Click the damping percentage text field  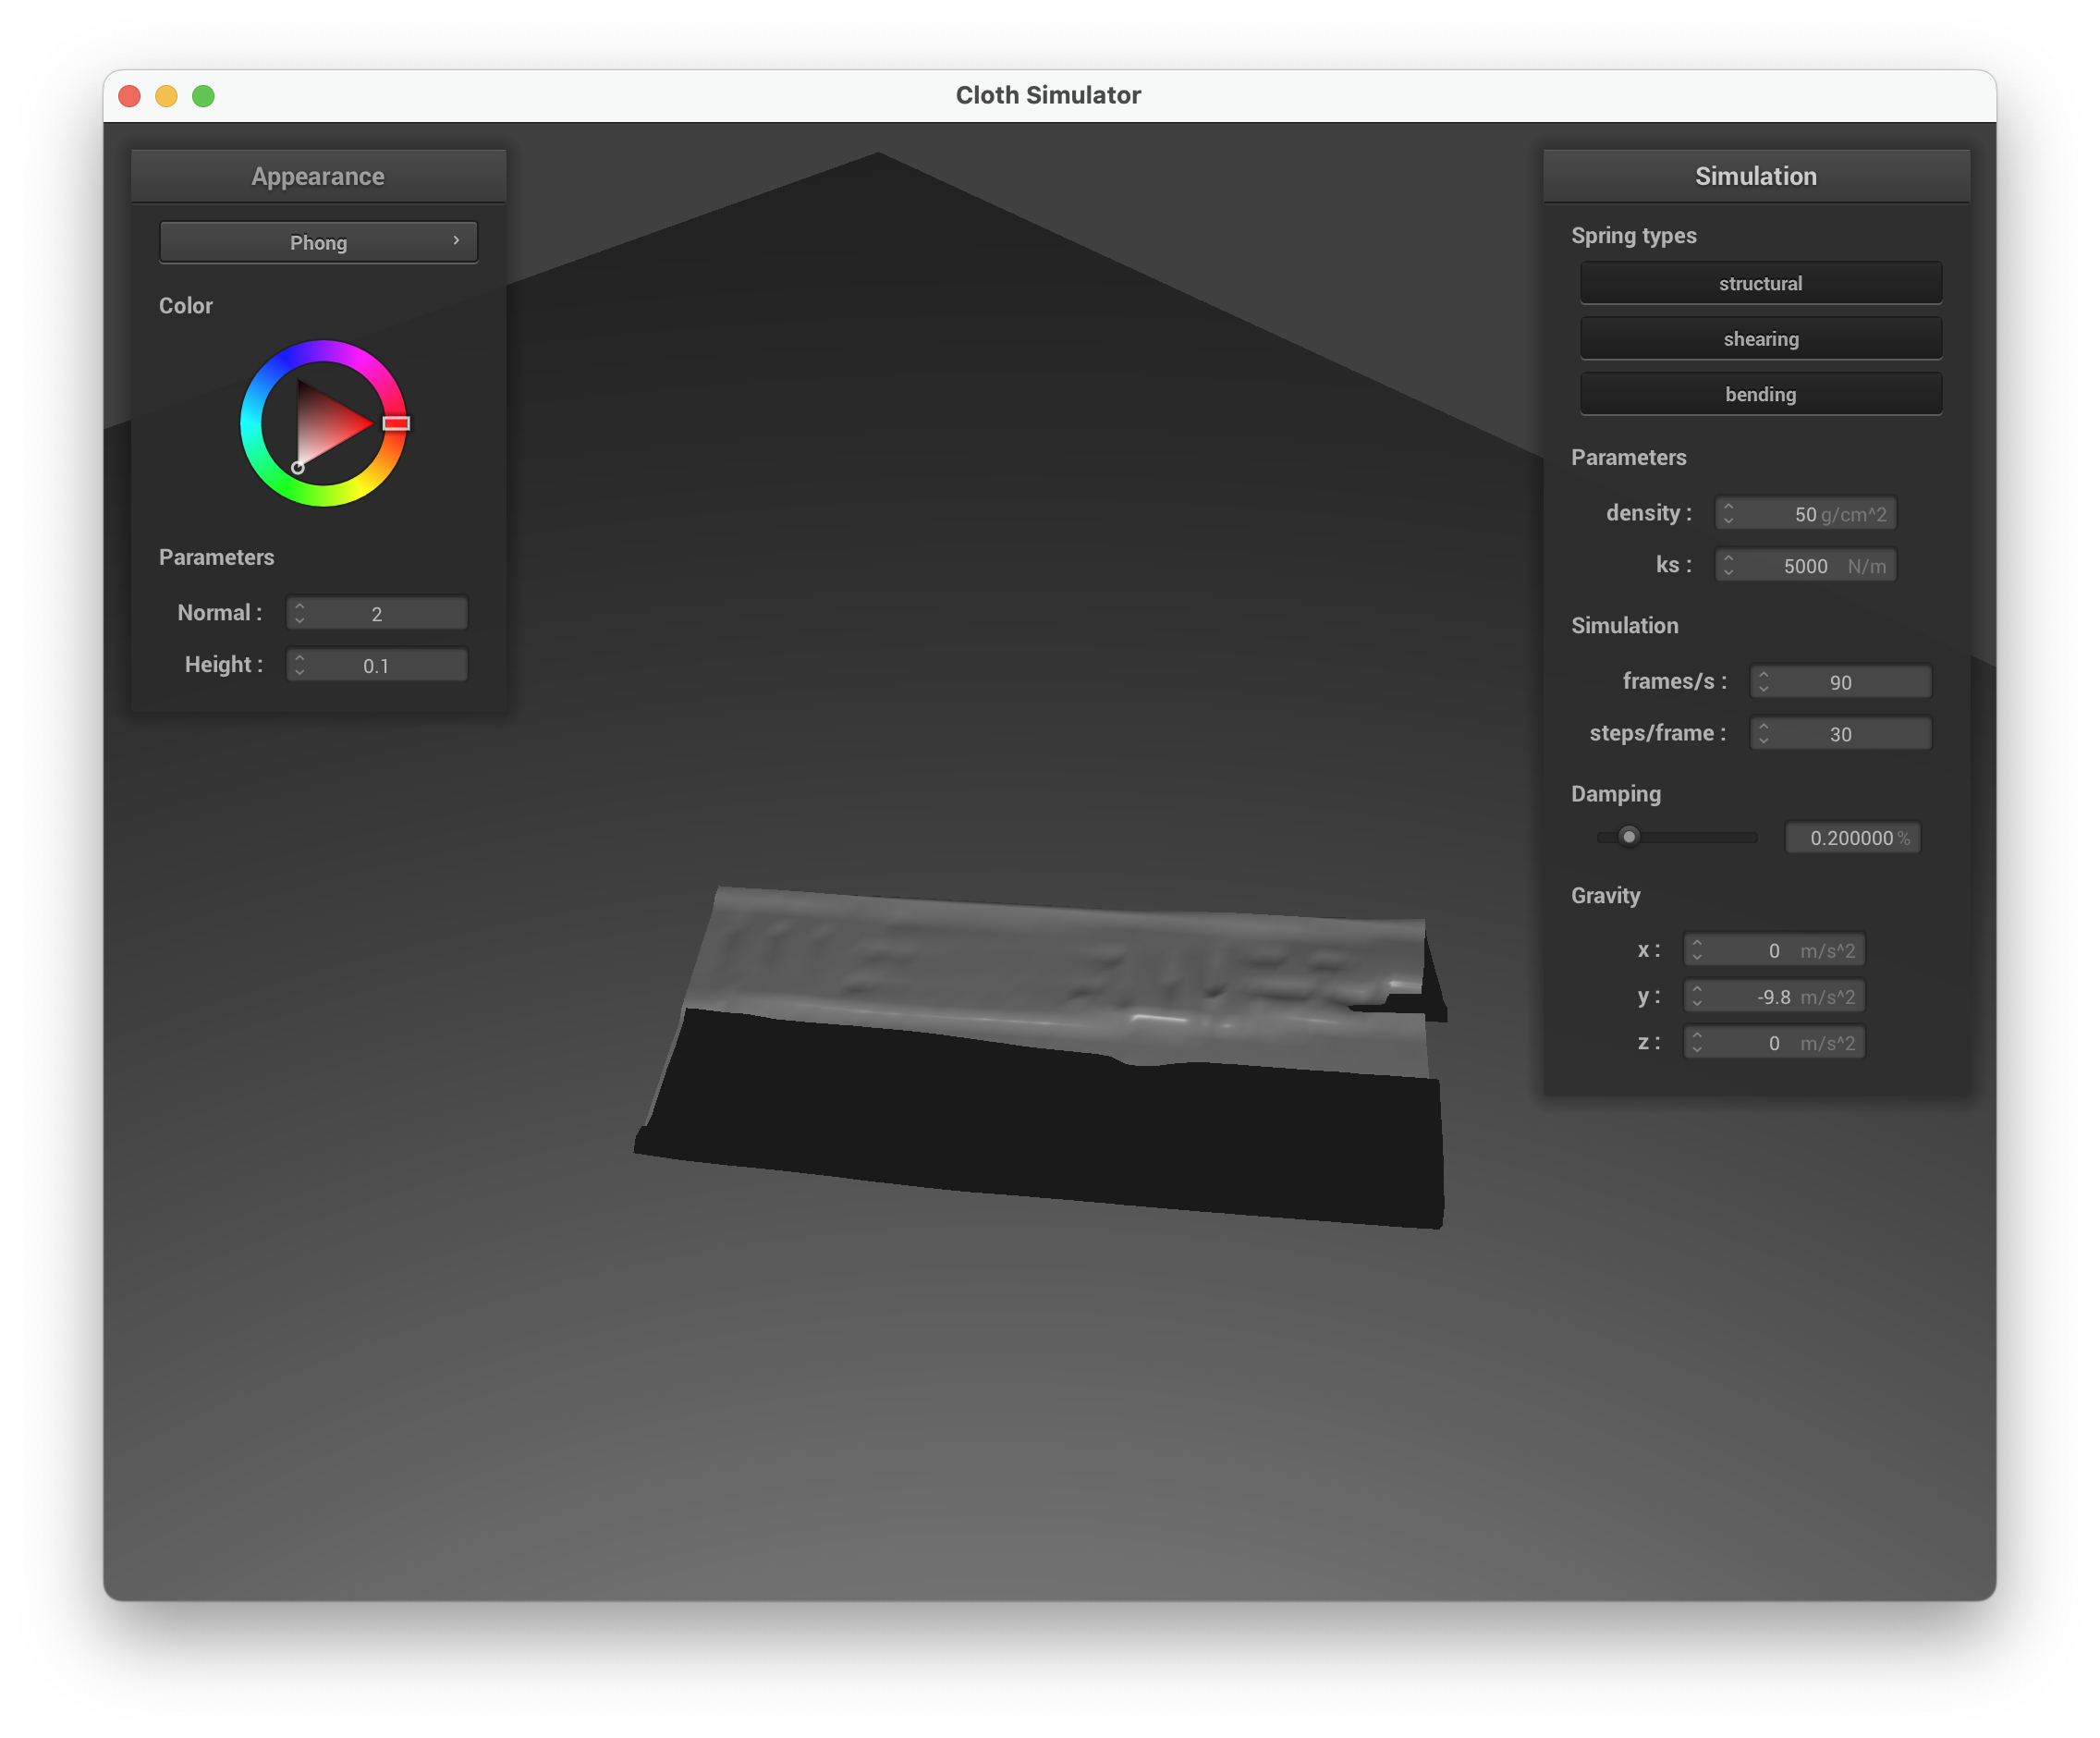(x=1851, y=837)
